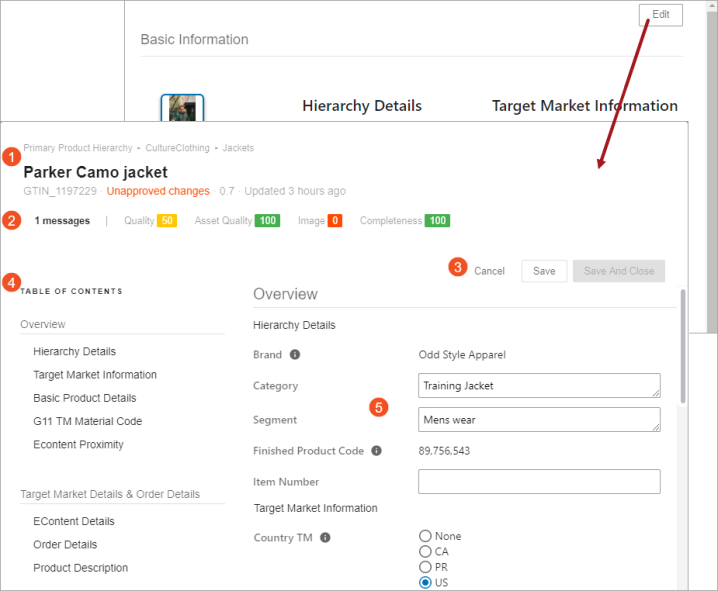
Task: Click the Asset Quality 100 badge
Action: [x=267, y=221]
